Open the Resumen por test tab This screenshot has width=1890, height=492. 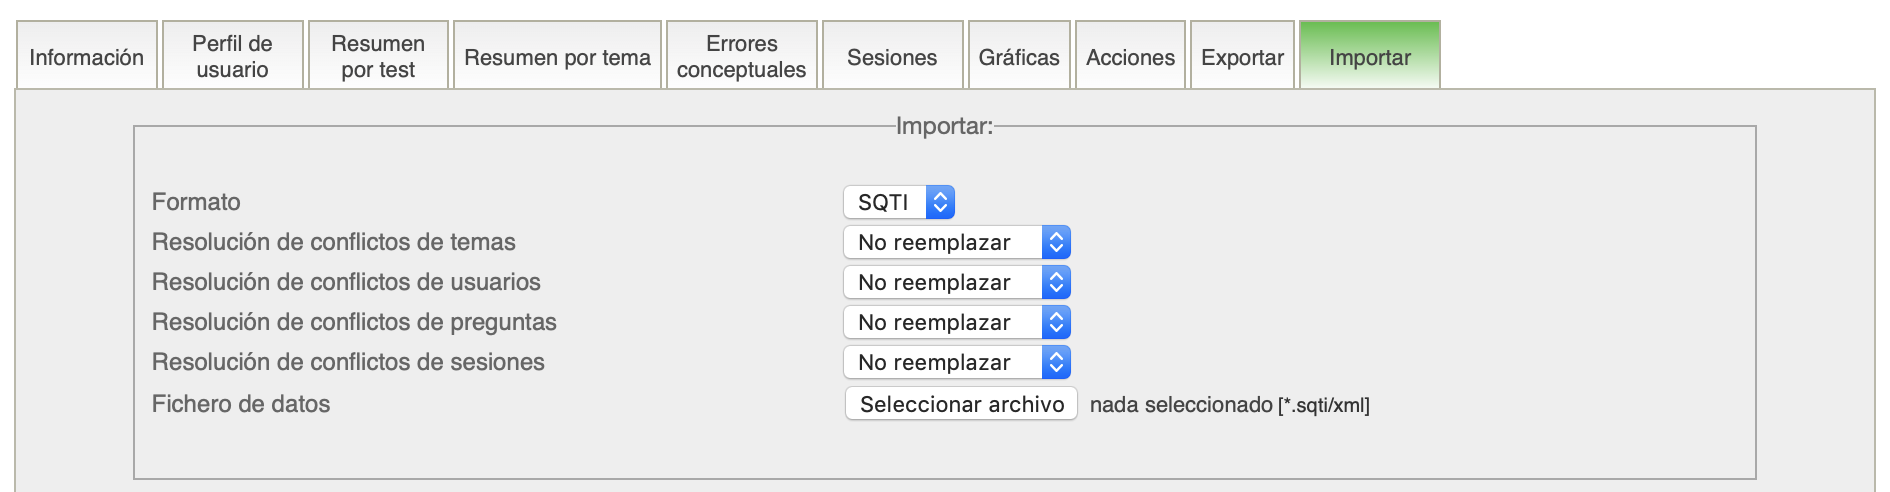click(x=378, y=57)
